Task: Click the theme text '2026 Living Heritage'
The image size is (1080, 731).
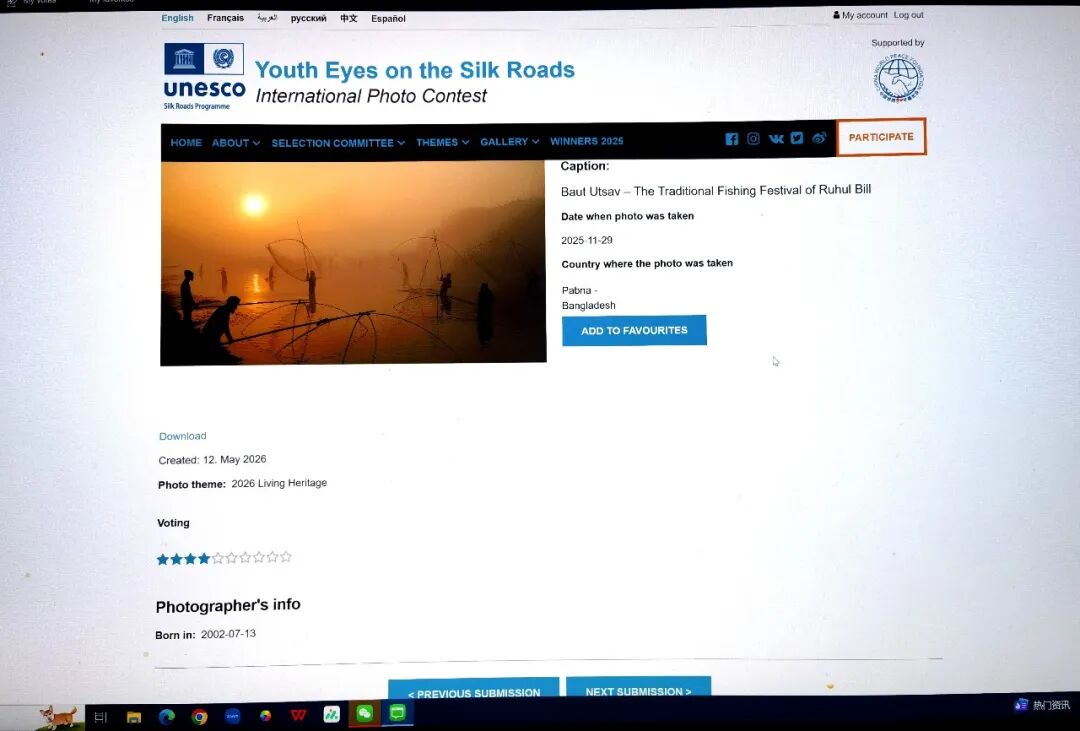Action: point(279,484)
